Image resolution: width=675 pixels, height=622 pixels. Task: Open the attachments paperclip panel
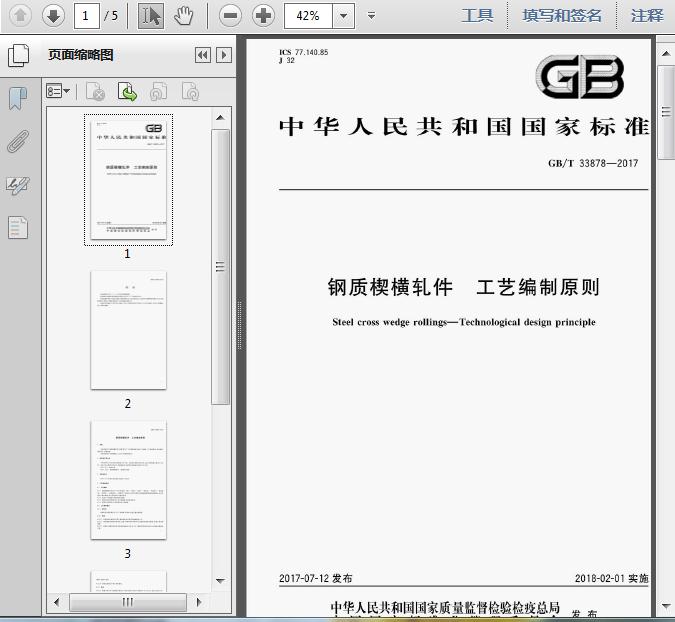point(18,142)
